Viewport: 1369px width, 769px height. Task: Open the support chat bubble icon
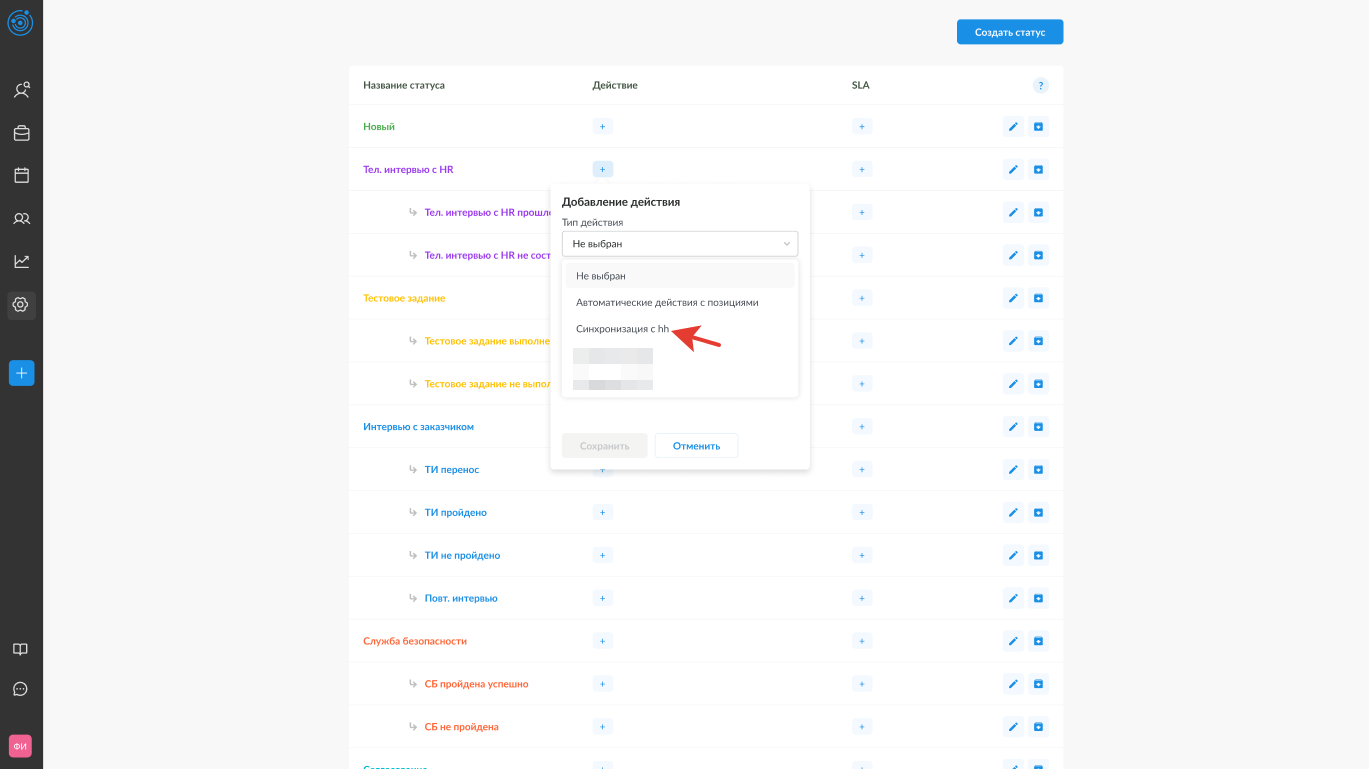(x=20, y=689)
